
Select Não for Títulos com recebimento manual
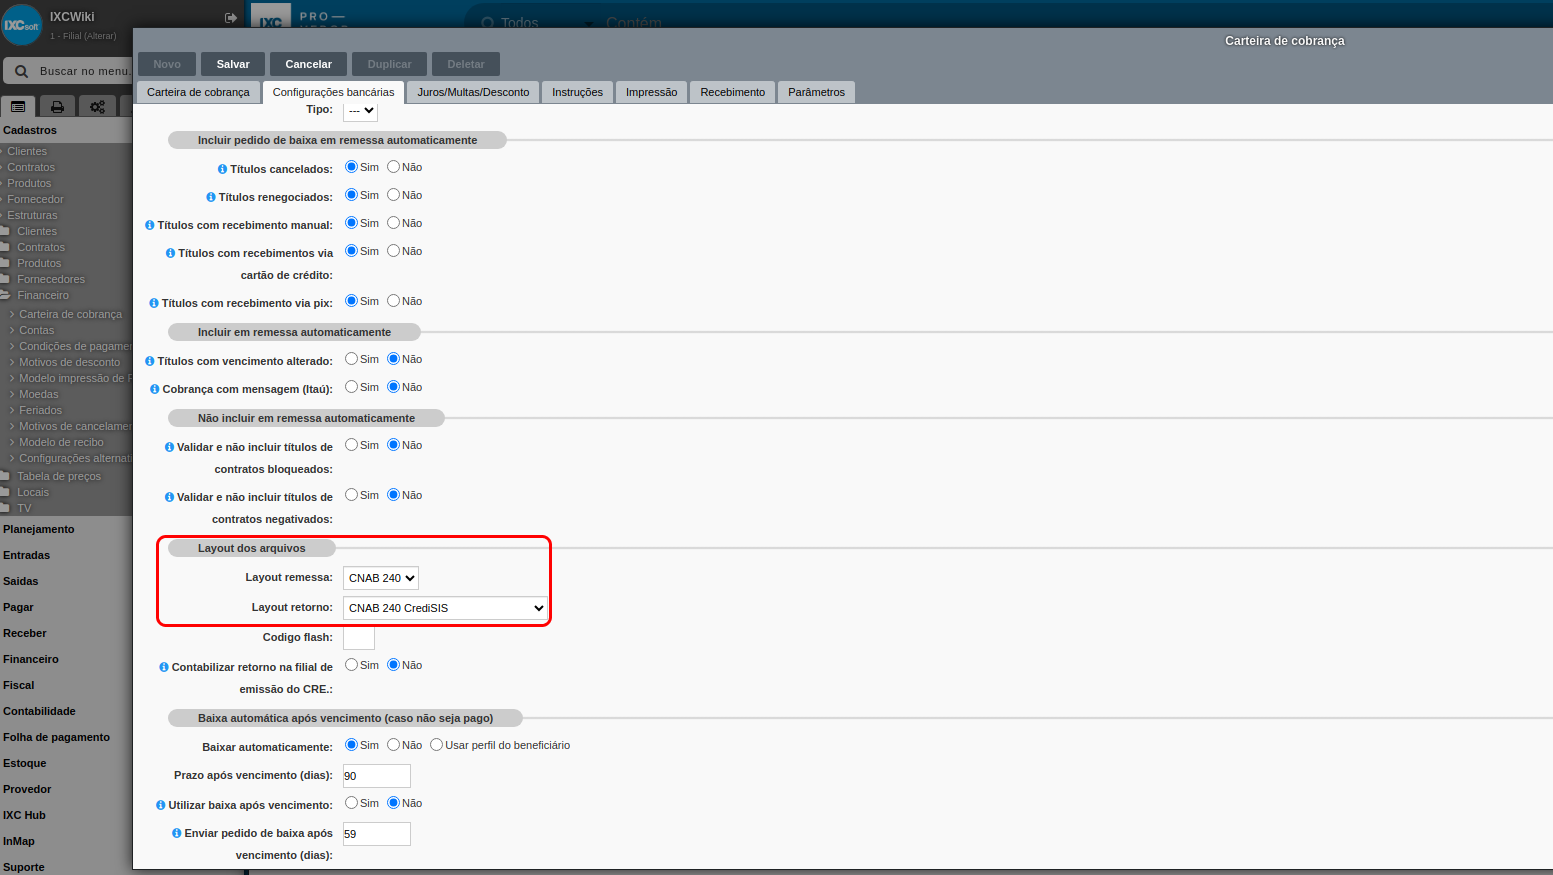(x=393, y=223)
